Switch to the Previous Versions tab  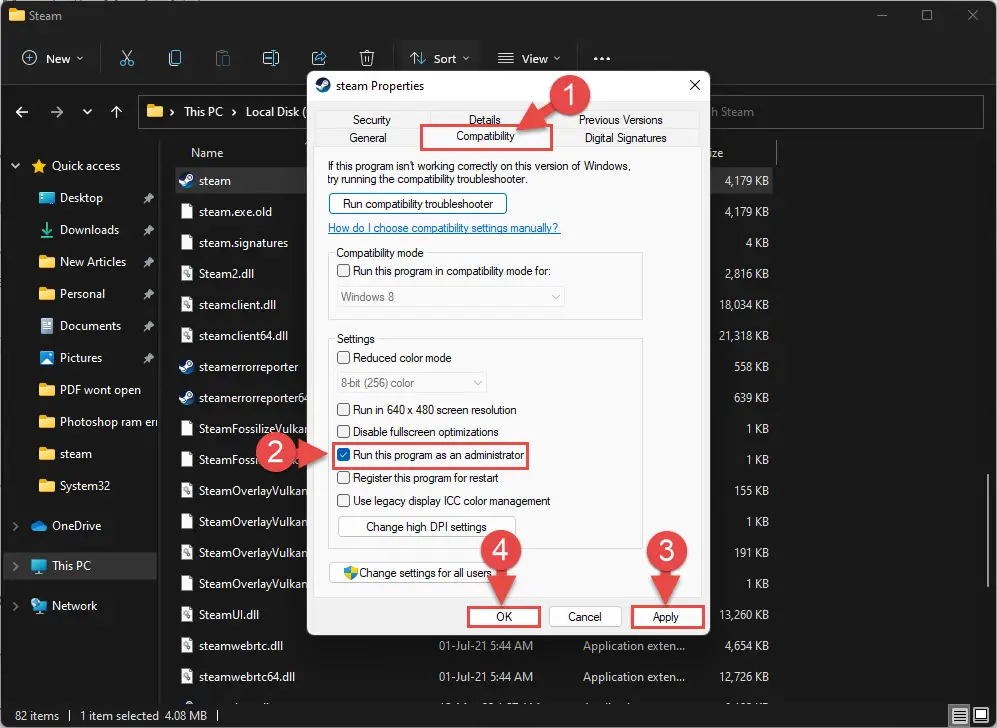[621, 120]
